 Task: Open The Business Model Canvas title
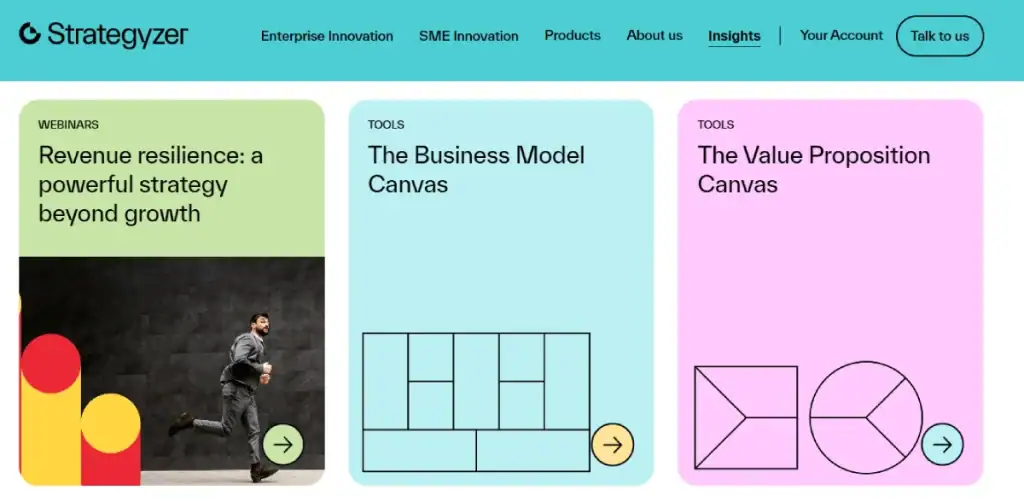point(476,170)
